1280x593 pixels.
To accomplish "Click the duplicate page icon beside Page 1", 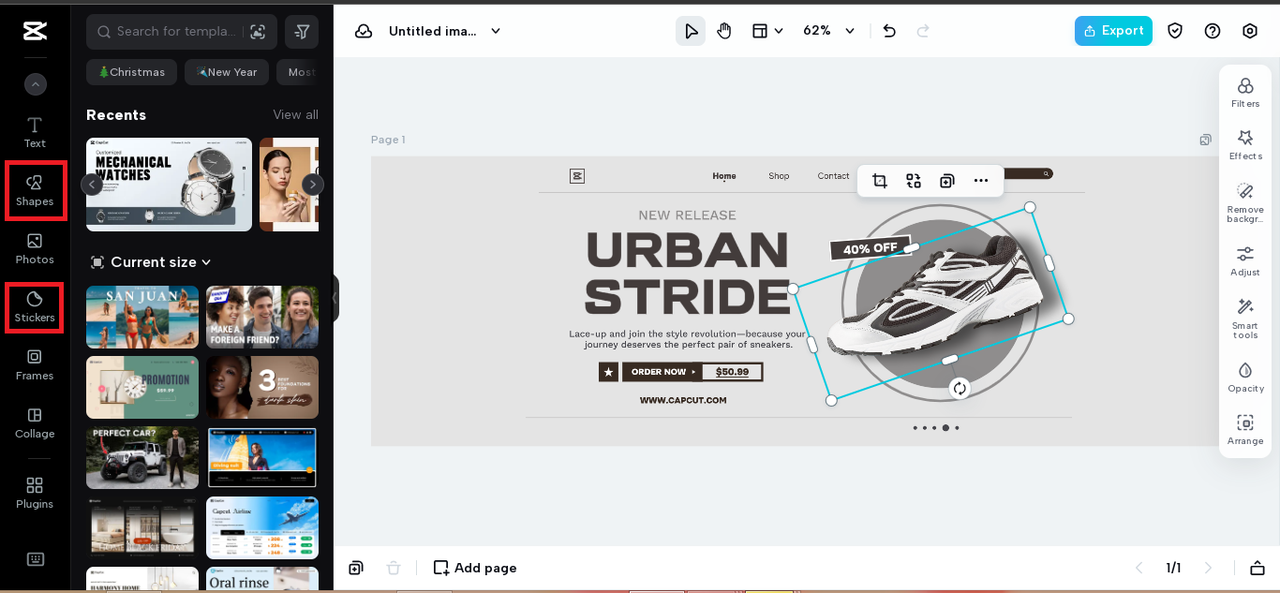I will (x=1206, y=140).
